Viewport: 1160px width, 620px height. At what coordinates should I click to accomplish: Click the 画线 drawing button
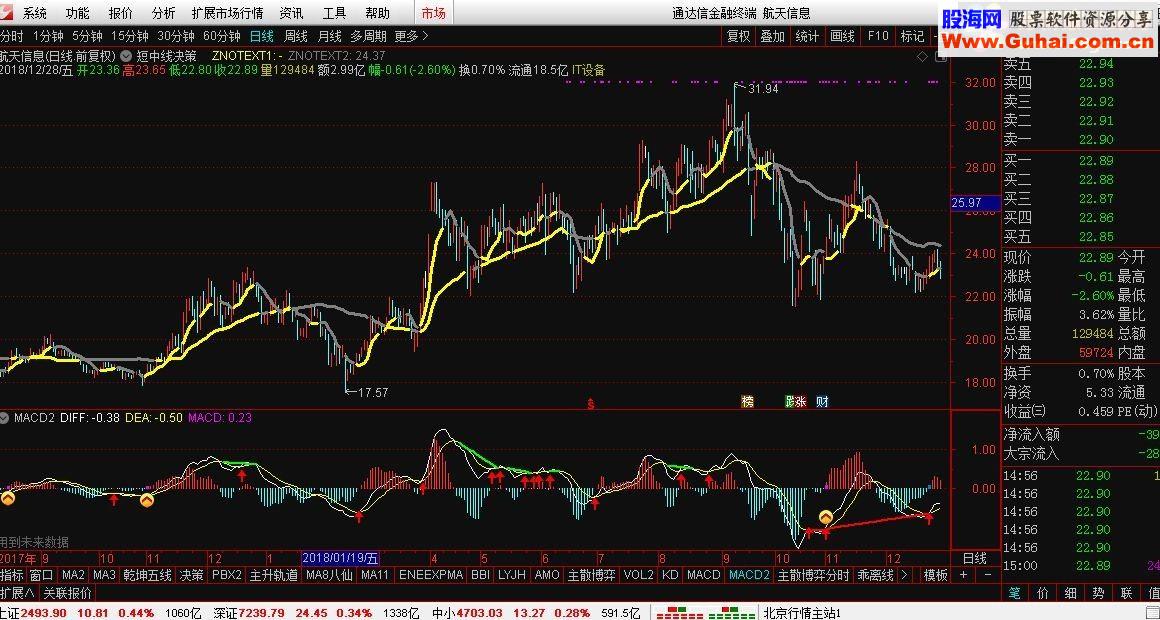pos(842,36)
